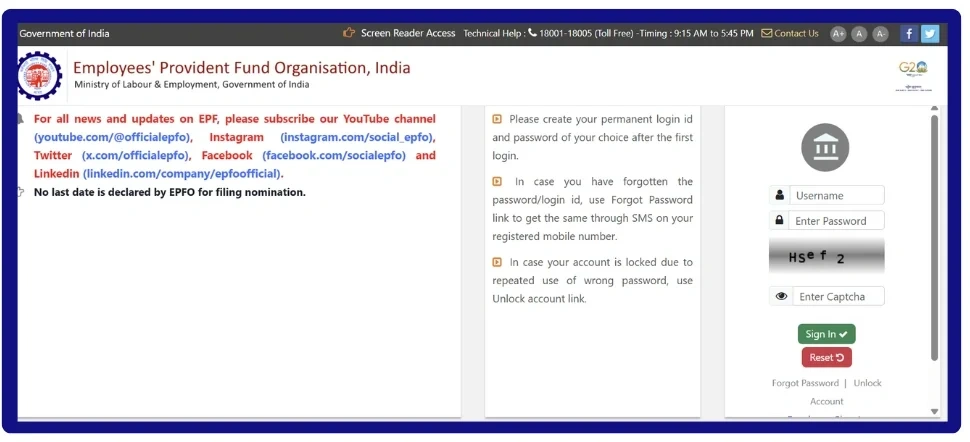The width and height of the screenshot is (970, 442).
Task: Click the scrollbar up arrow
Action: pos(934,109)
